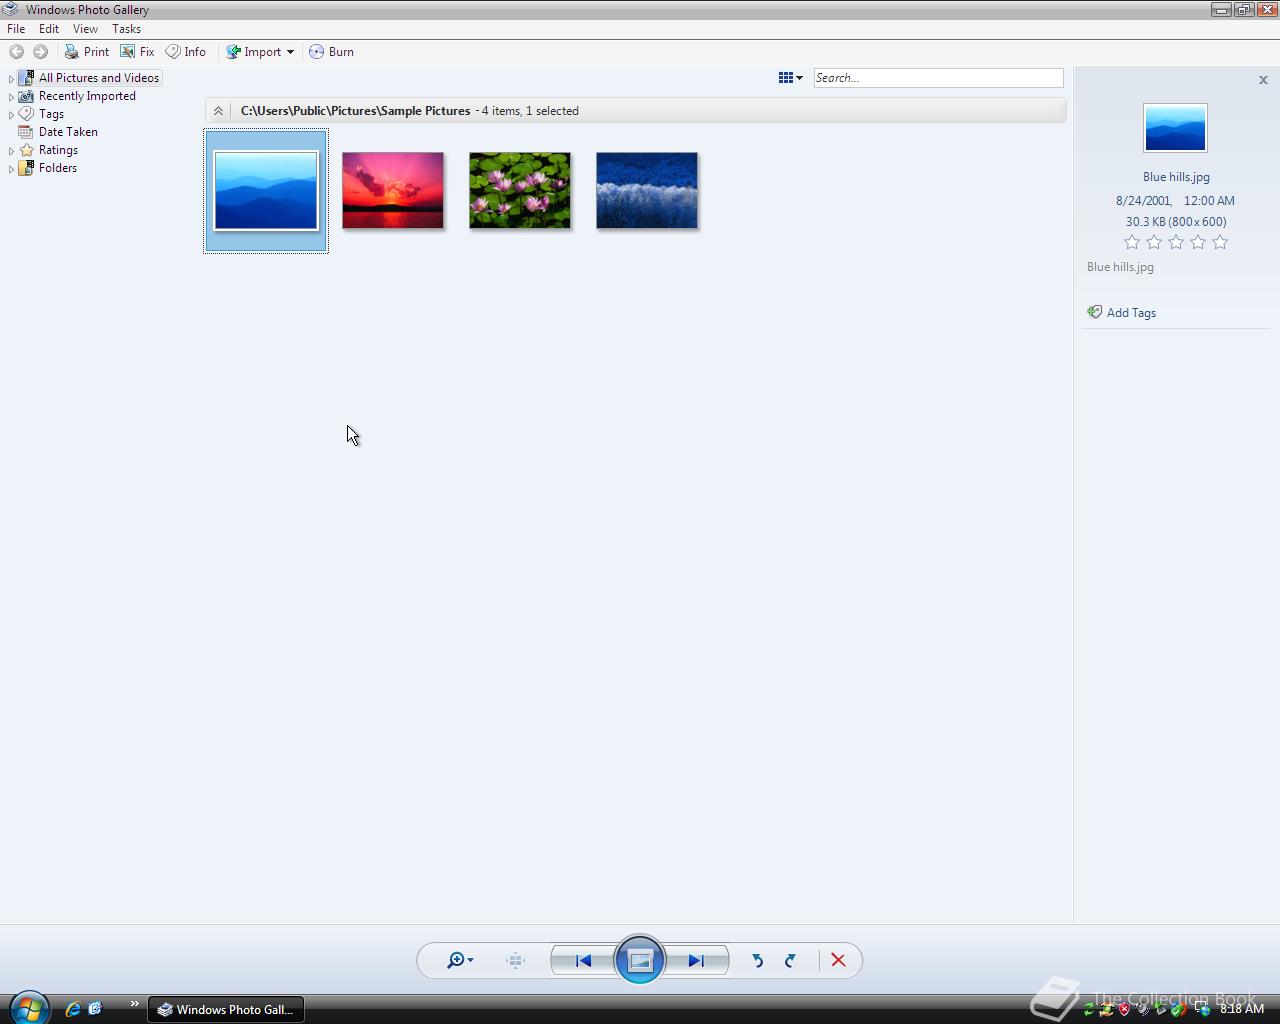This screenshot has height=1024, width=1280.
Task: Click the Forward navigation arrow
Action: (x=40, y=52)
